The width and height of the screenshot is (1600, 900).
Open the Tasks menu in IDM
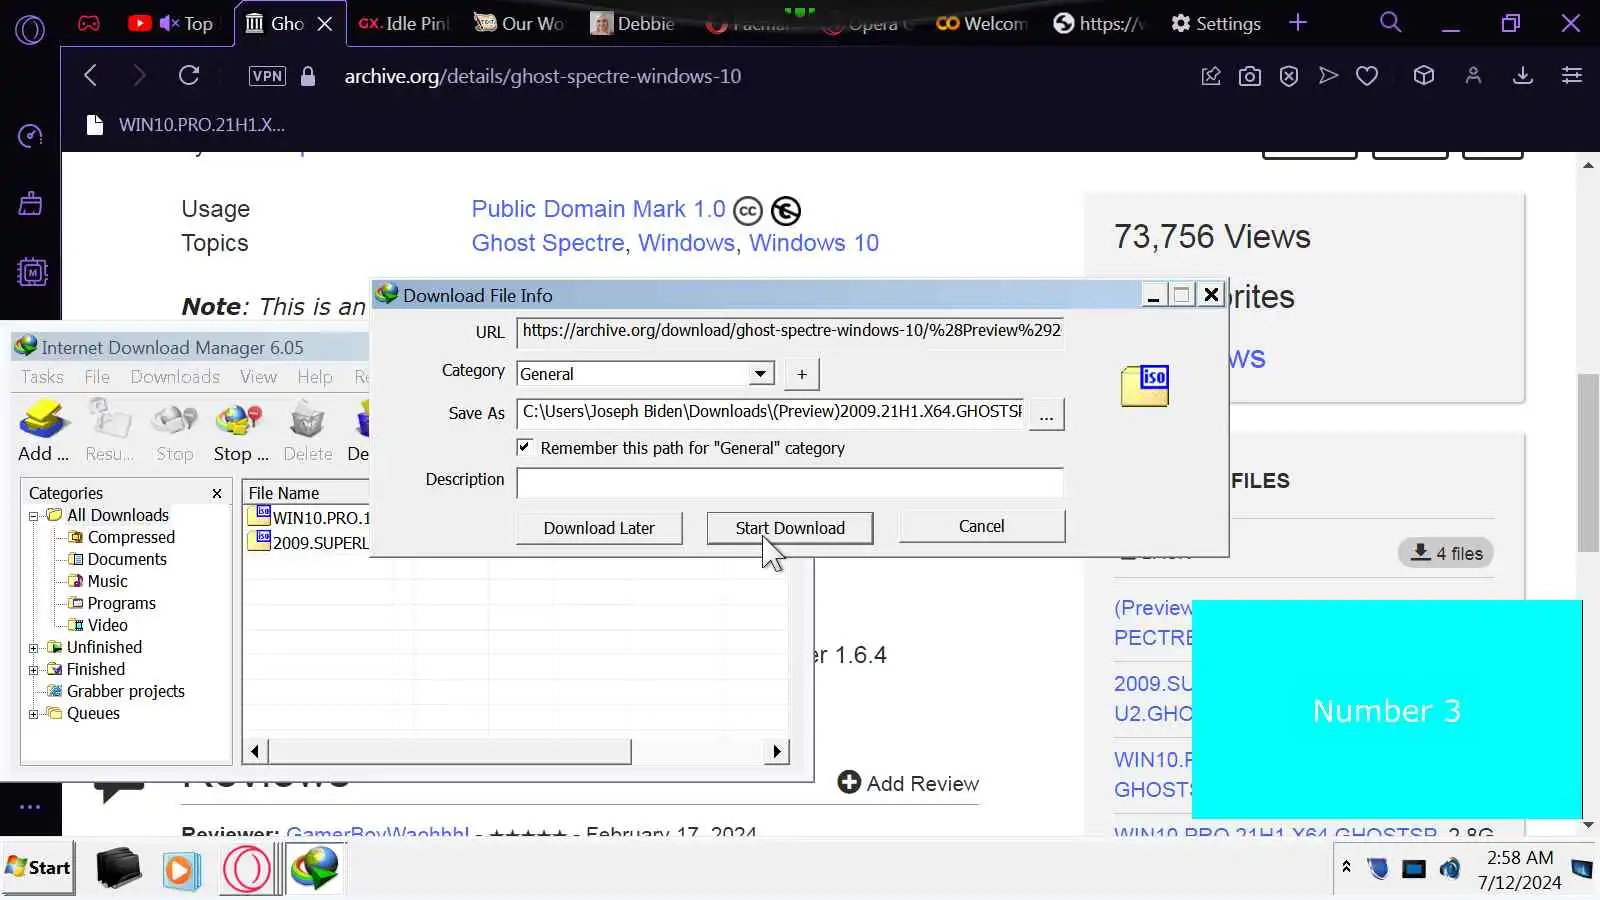pyautogui.click(x=42, y=377)
